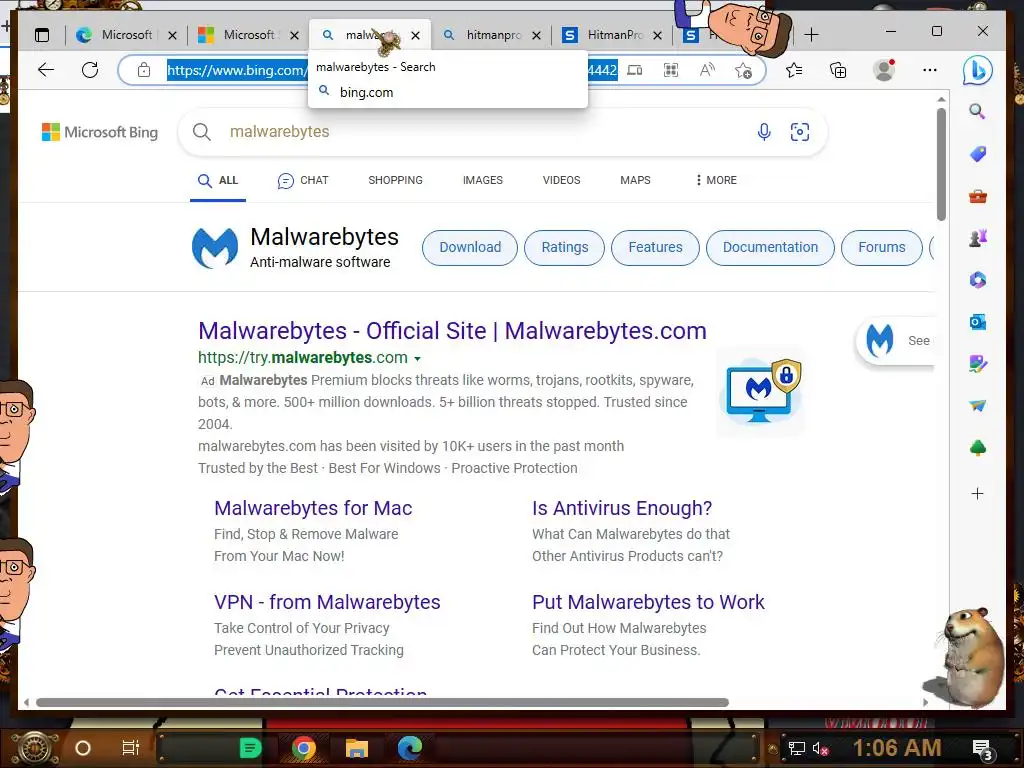Open the Favorites list
Screen dimensions: 1024x768
click(794, 70)
